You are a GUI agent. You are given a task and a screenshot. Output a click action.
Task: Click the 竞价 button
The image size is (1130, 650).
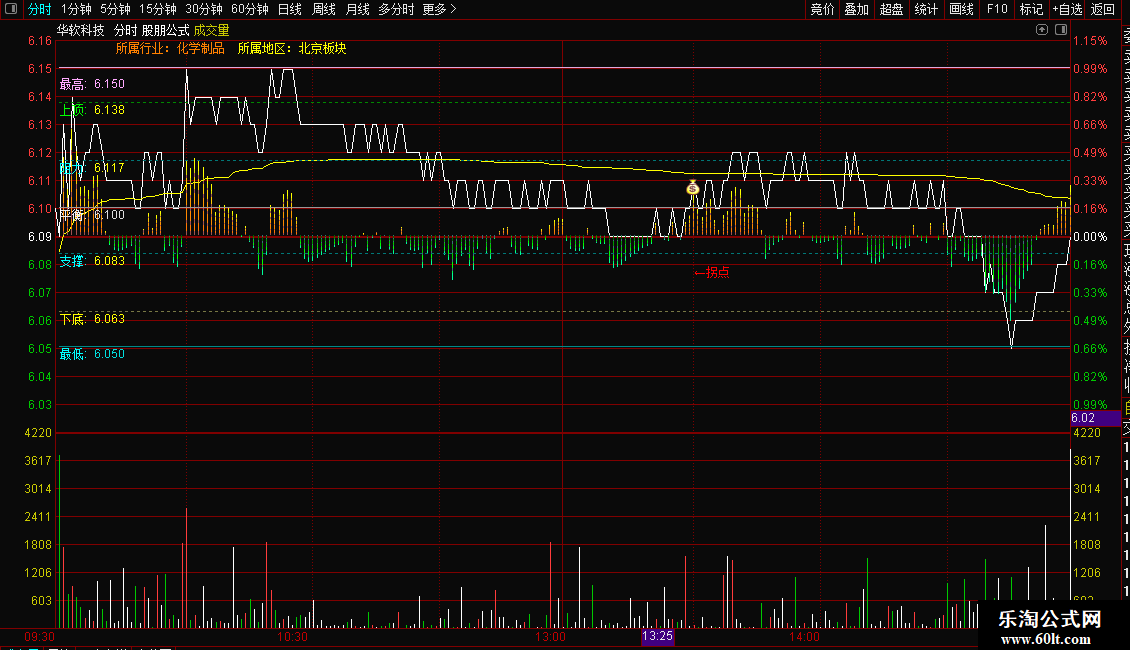click(822, 9)
